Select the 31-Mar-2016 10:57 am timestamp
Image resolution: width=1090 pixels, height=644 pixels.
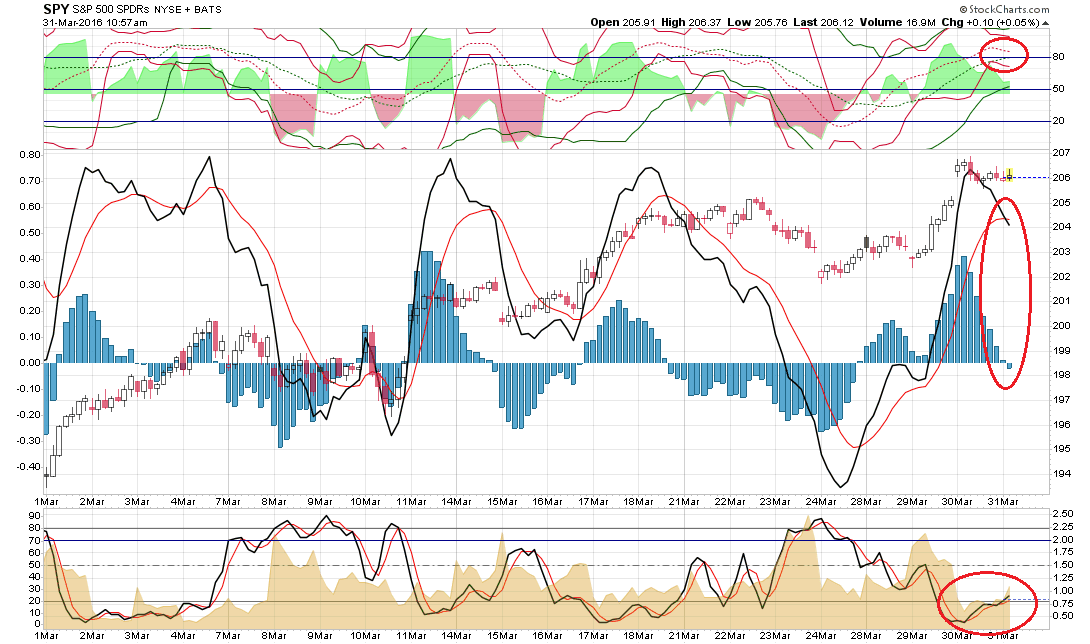point(95,22)
